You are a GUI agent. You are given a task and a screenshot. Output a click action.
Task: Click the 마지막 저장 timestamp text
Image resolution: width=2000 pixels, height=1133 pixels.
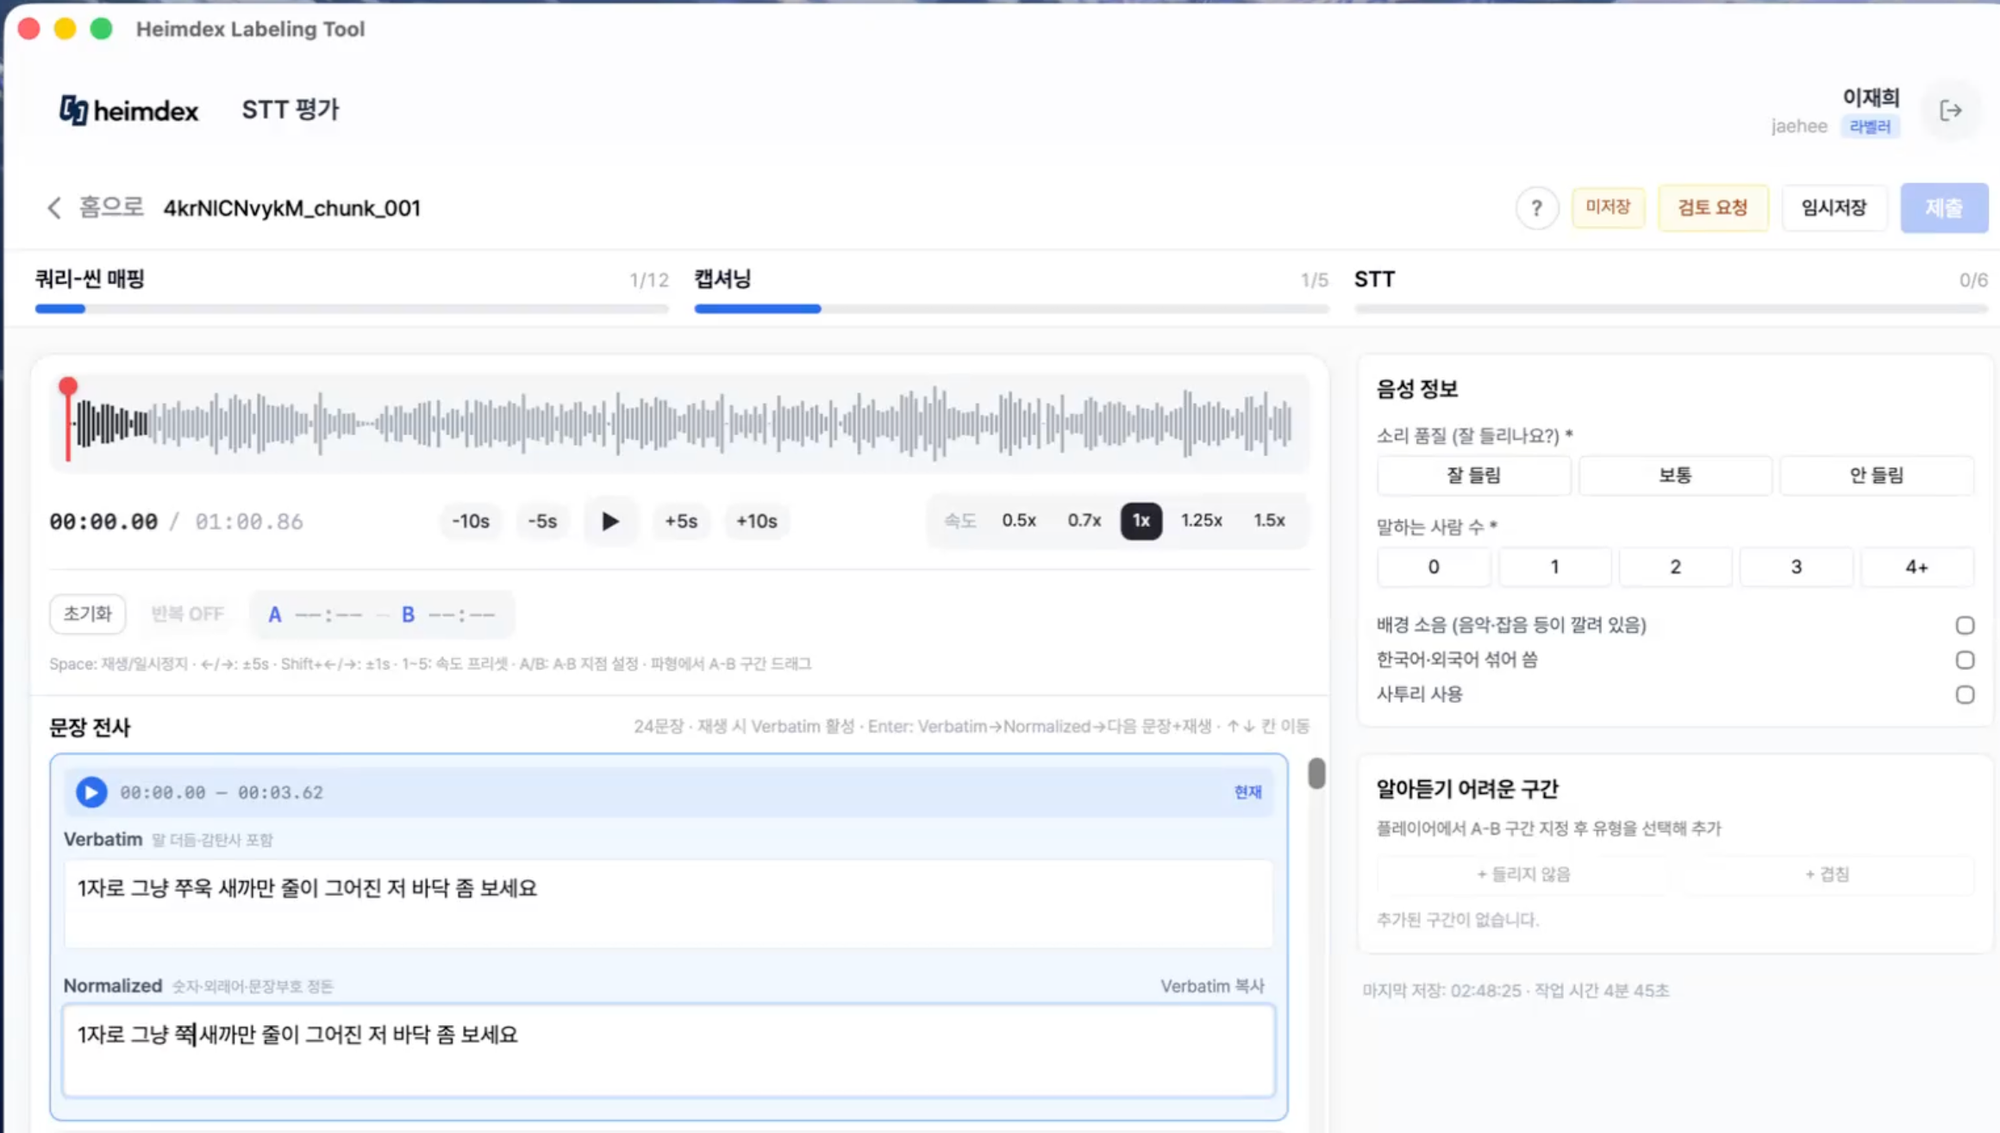pos(1441,990)
